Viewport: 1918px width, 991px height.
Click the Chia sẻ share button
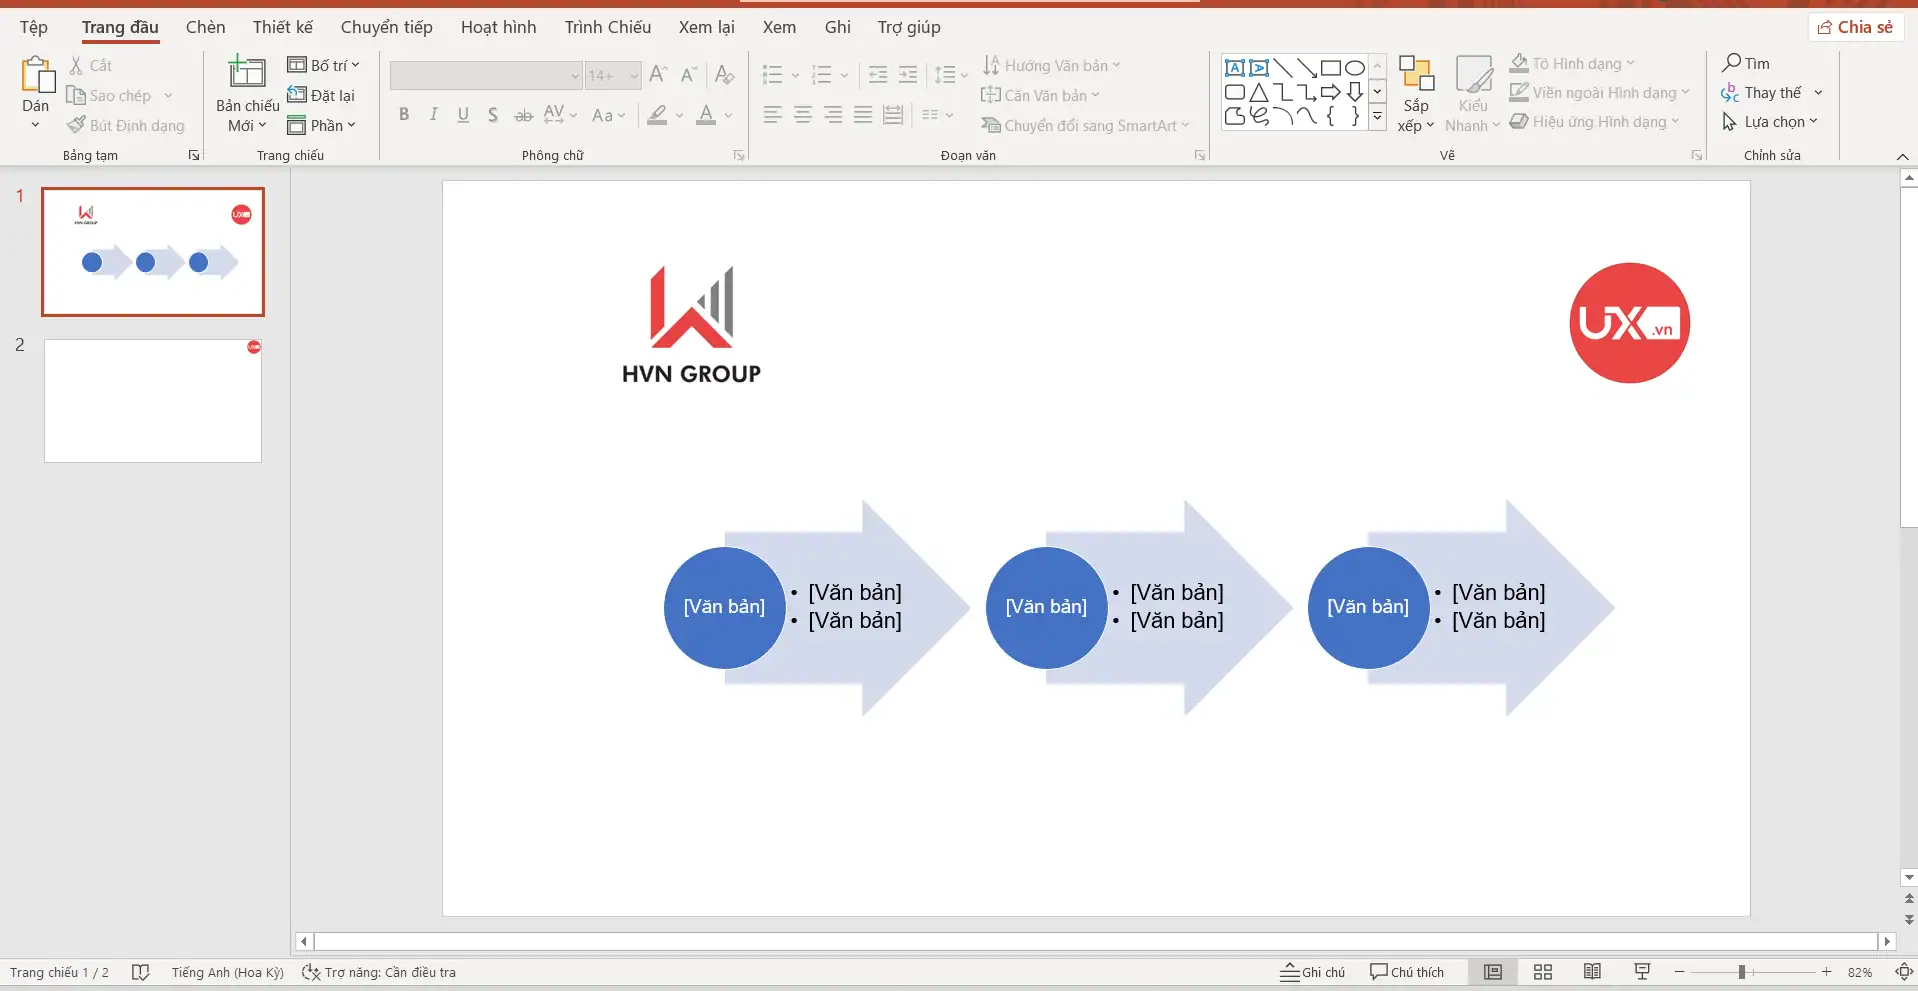coord(1855,27)
